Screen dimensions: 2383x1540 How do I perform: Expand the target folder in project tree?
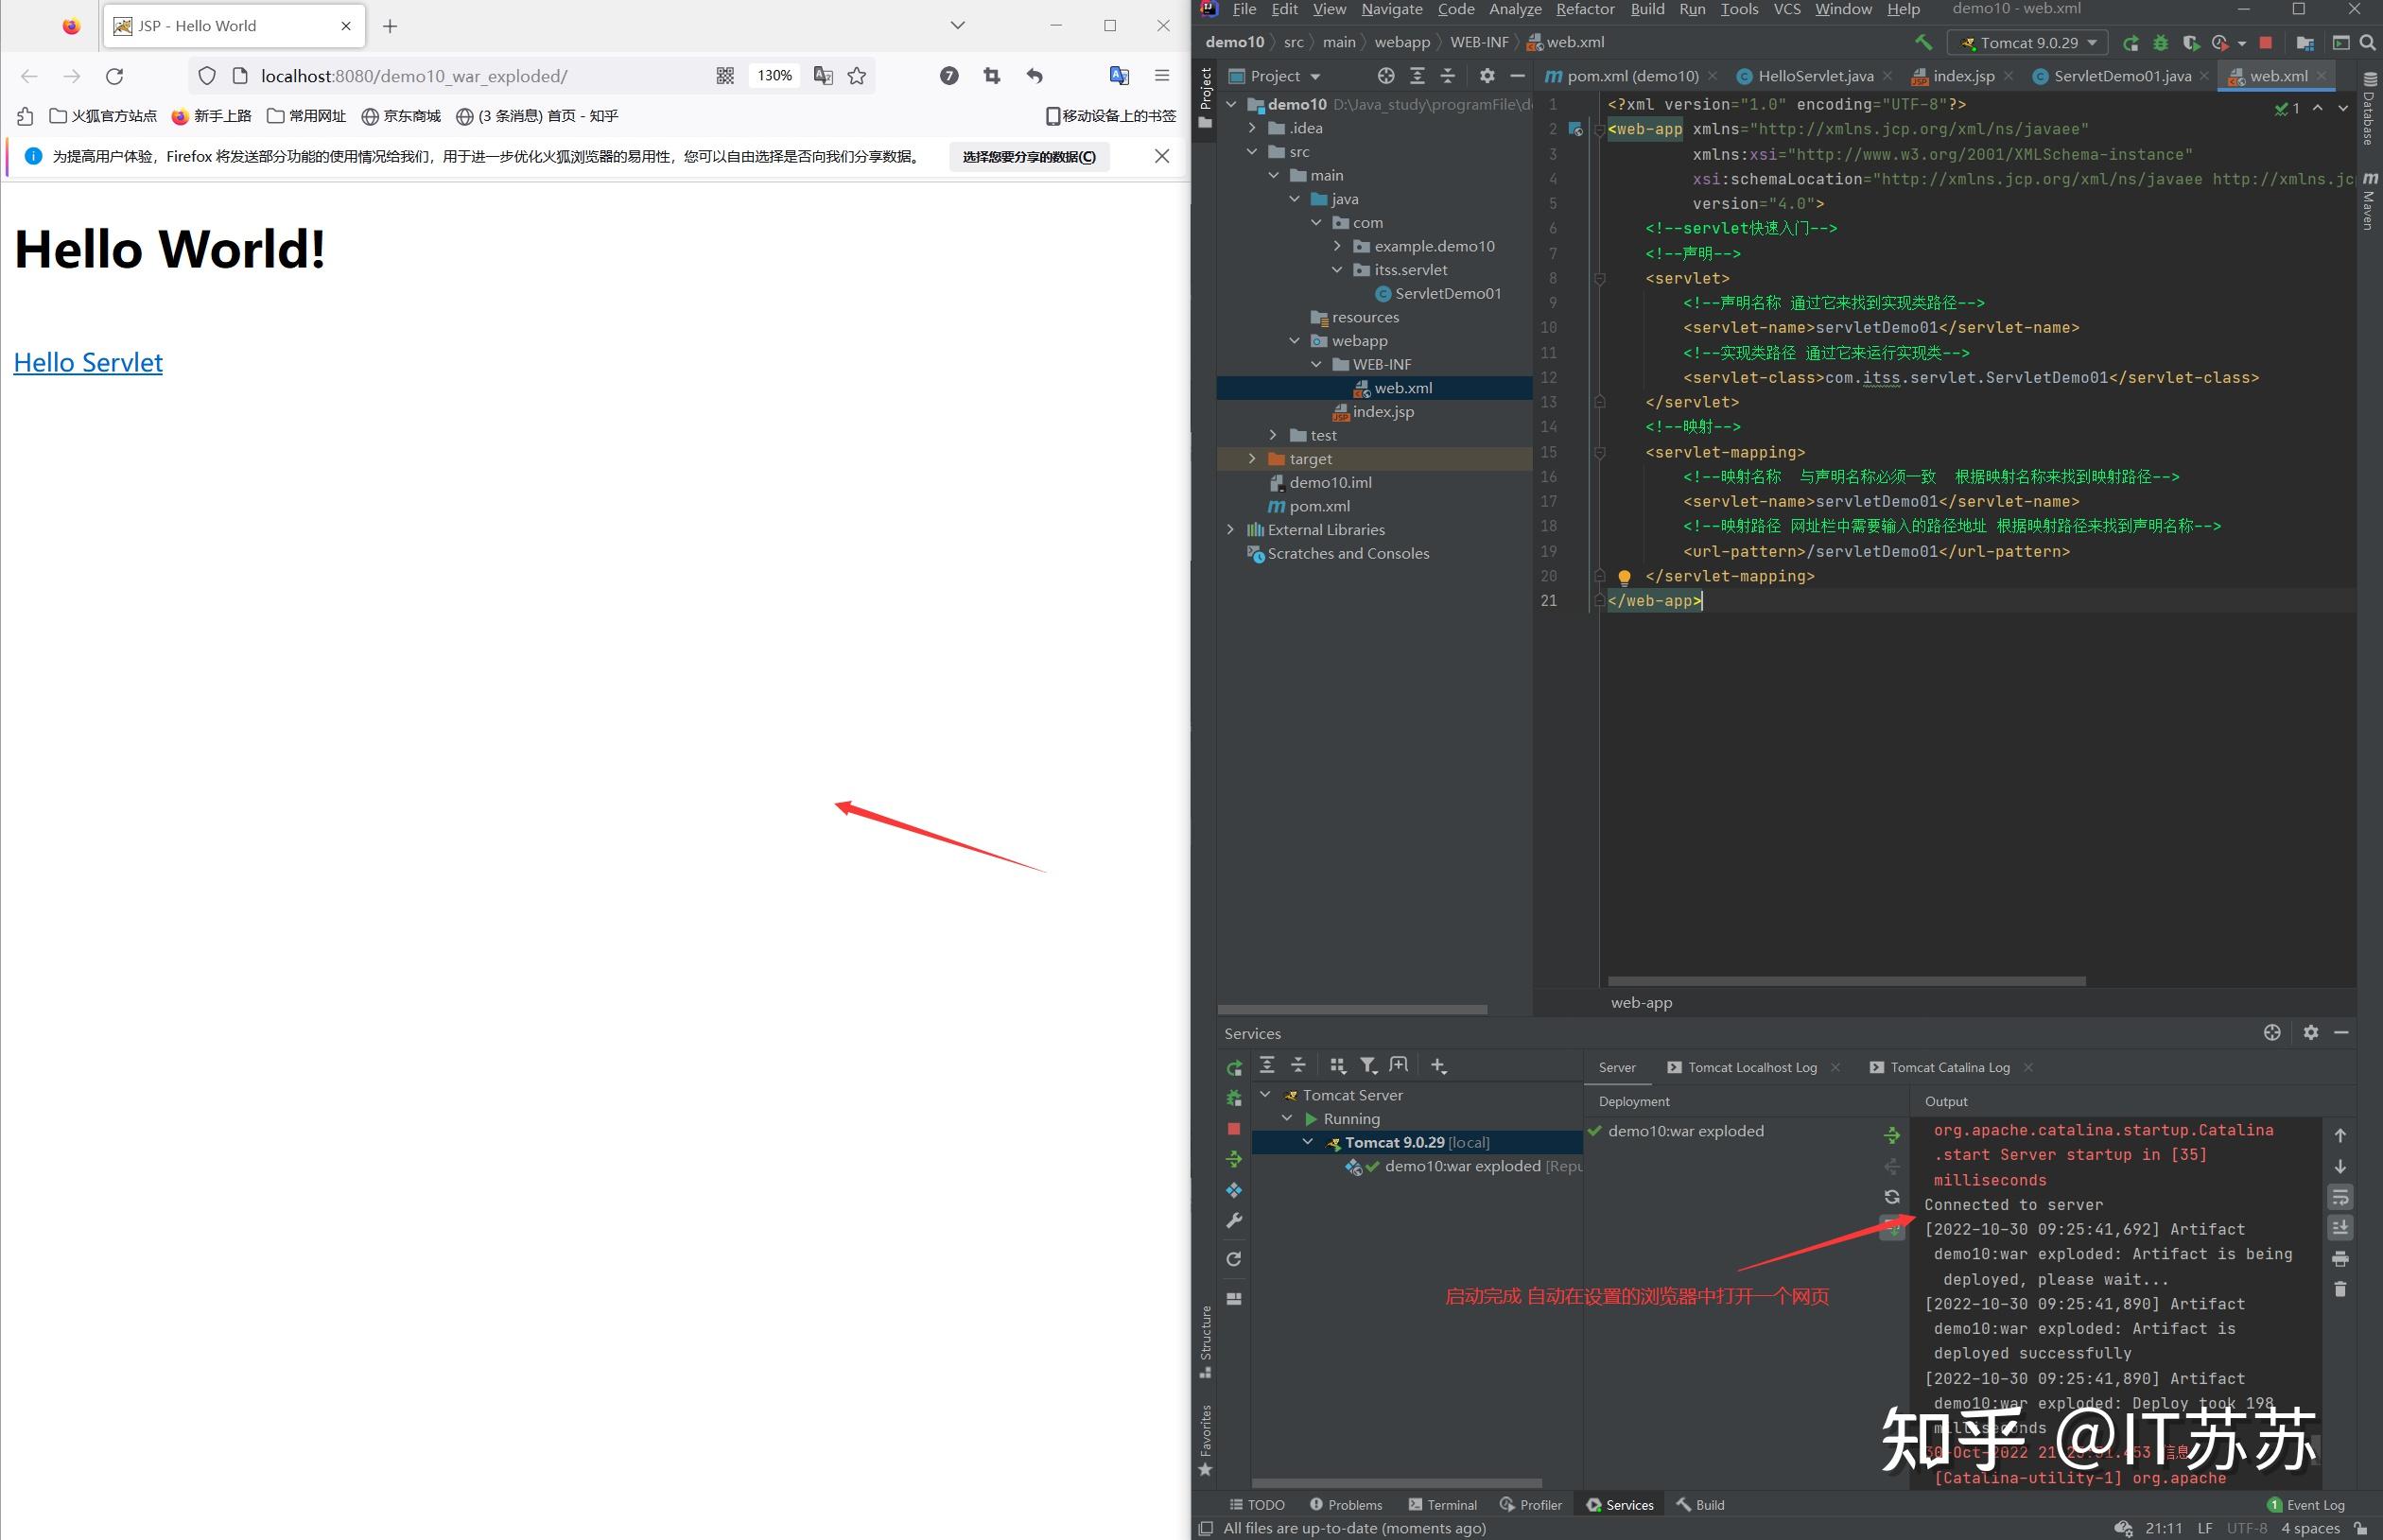1252,459
